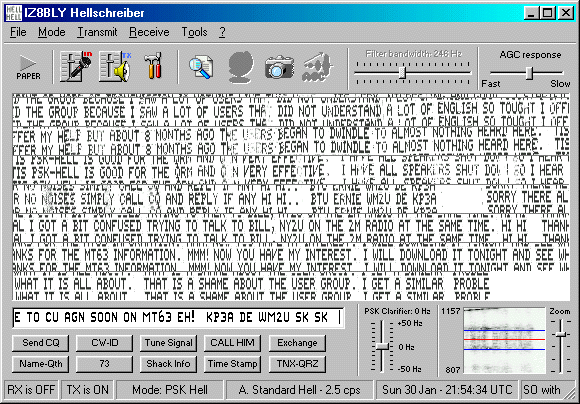
Task: Click the Shack Info button
Action: 168,364
